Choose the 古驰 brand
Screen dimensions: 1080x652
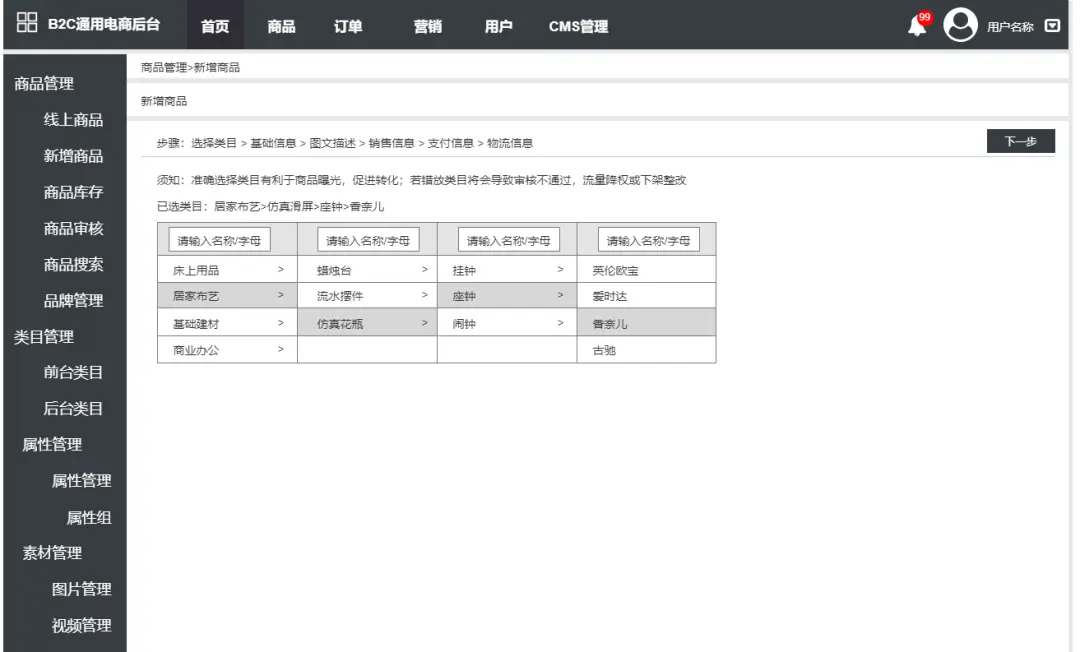point(604,350)
